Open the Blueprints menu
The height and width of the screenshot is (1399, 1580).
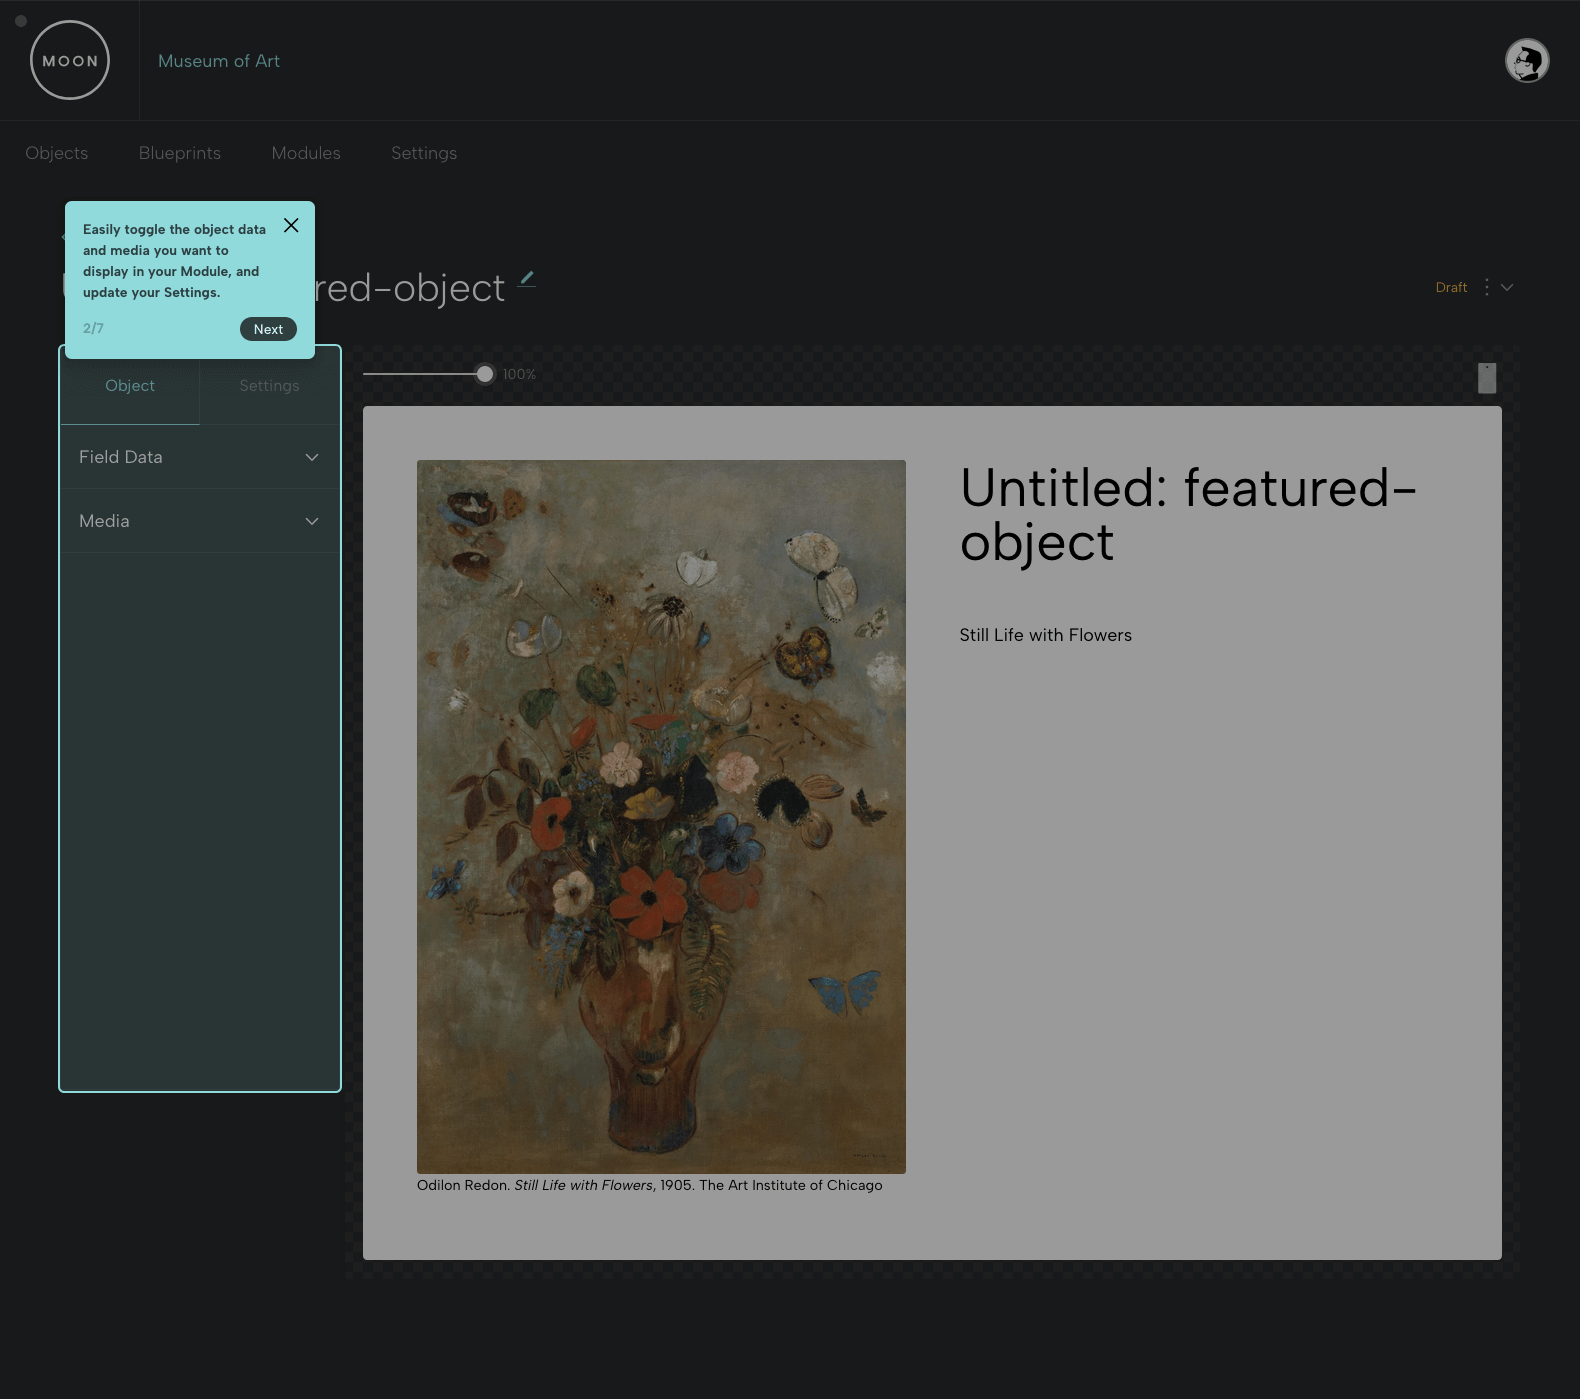[x=180, y=153]
